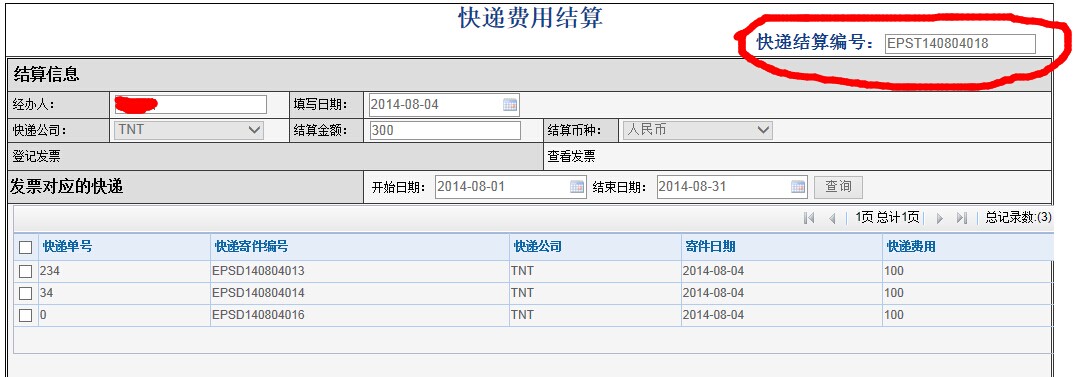Click the 登记发票 link

pyautogui.click(x=36, y=156)
